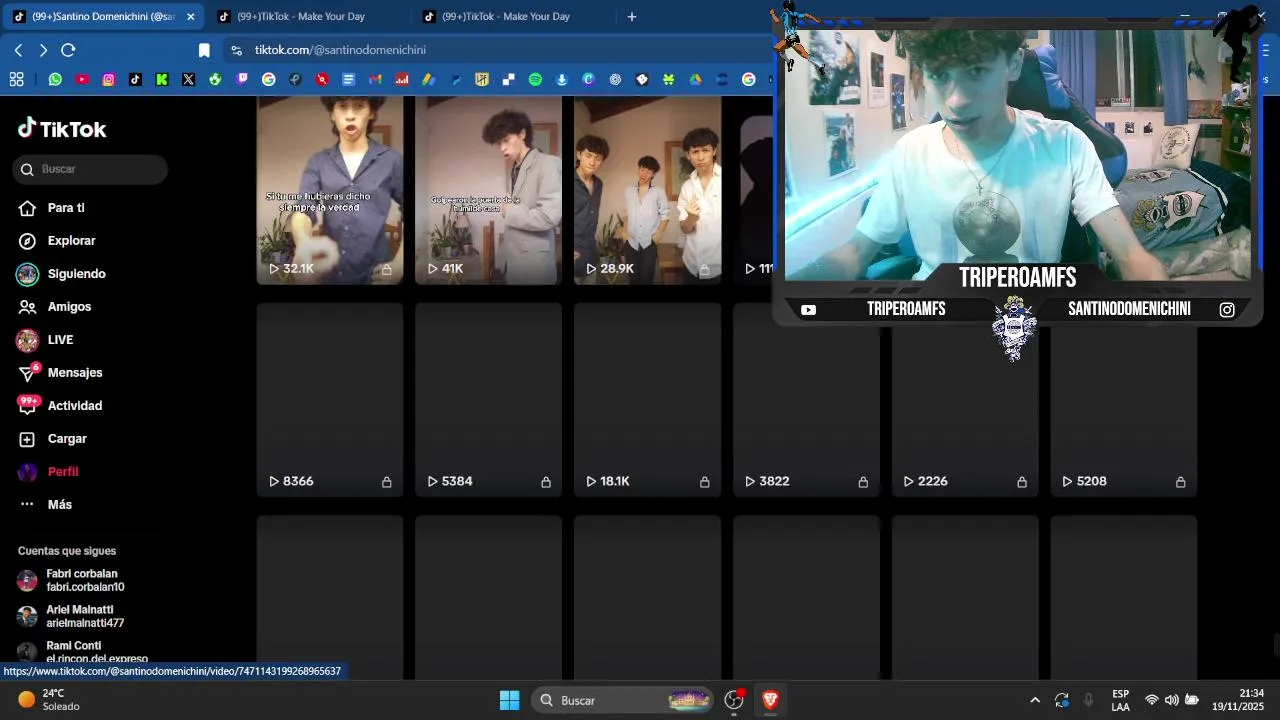The height and width of the screenshot is (720, 1280).
Task: Click the TikTok Buscar search field
Action: click(90, 169)
